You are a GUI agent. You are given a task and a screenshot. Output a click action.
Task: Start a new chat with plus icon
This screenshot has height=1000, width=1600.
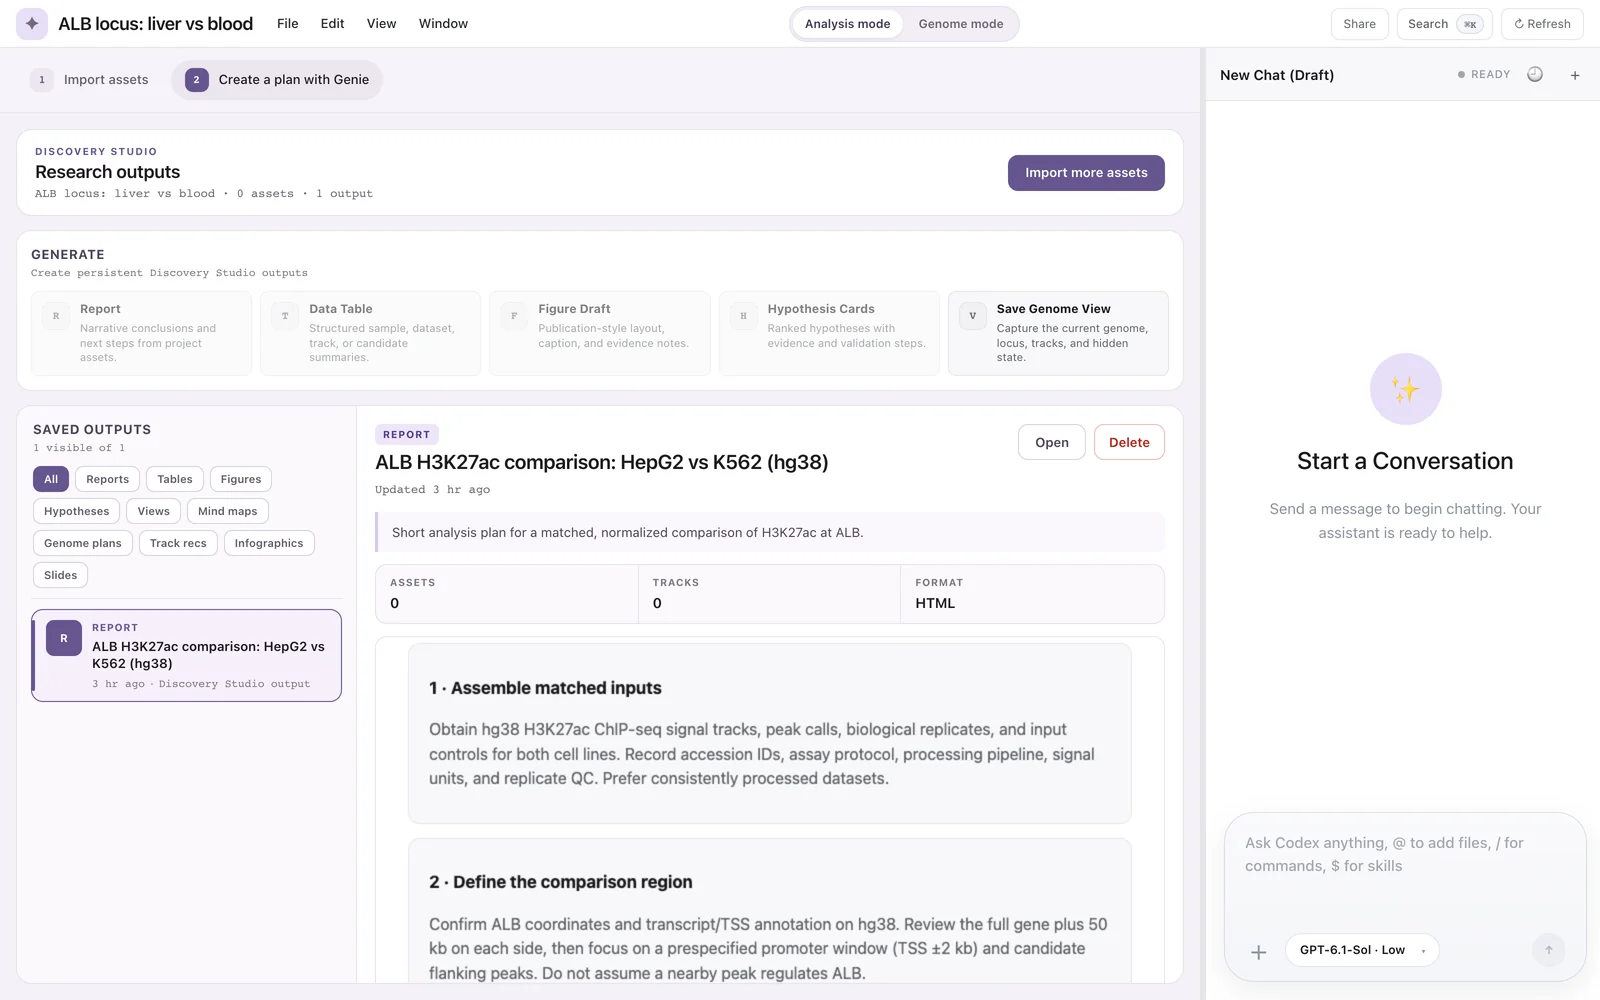[1575, 75]
